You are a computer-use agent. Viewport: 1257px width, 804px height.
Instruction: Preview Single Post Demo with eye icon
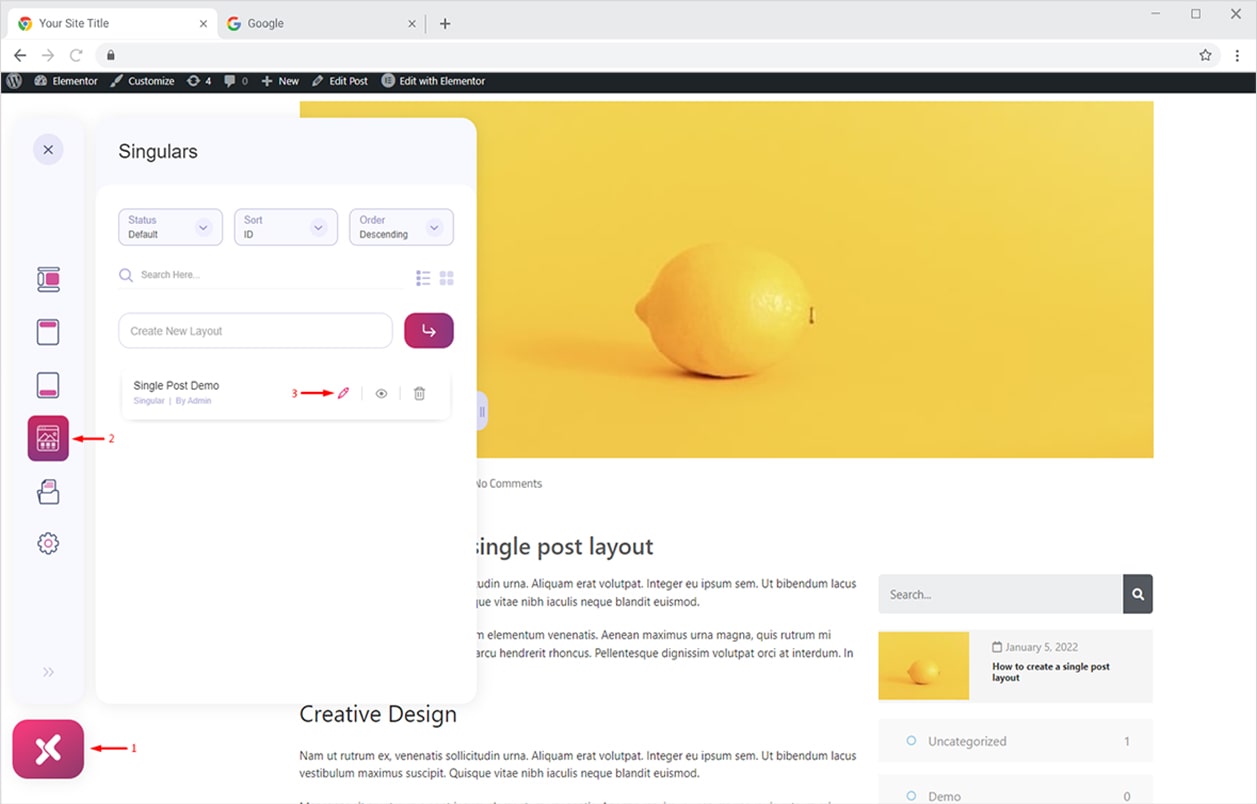(381, 394)
